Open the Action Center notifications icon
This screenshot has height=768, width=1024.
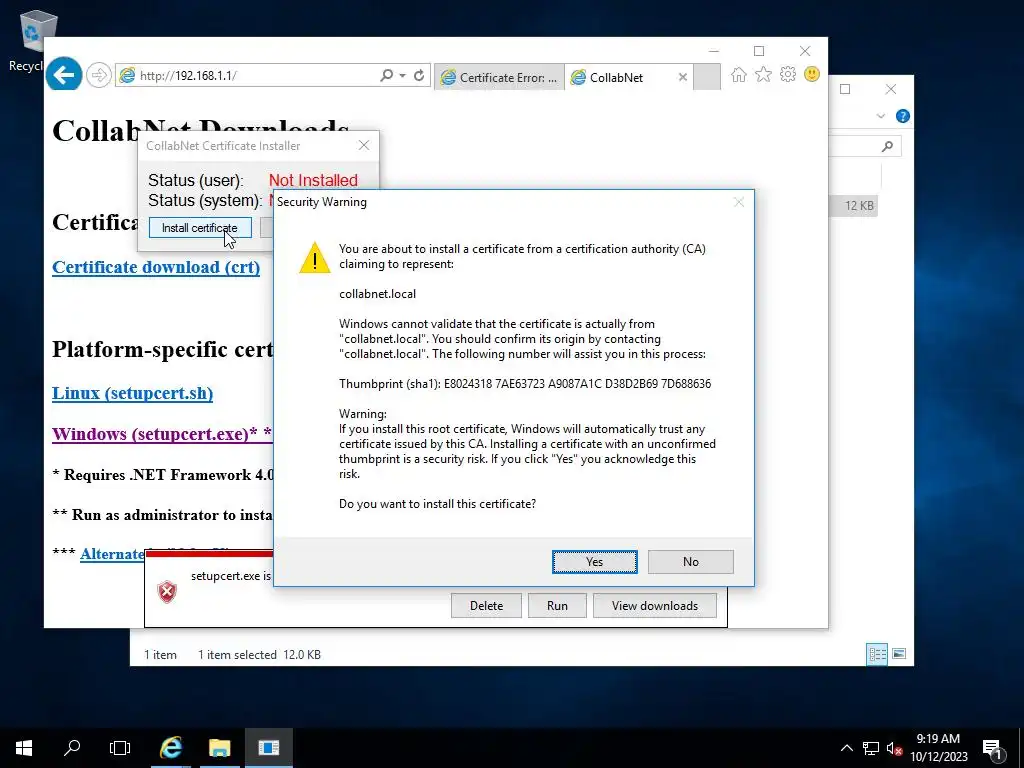coord(991,748)
